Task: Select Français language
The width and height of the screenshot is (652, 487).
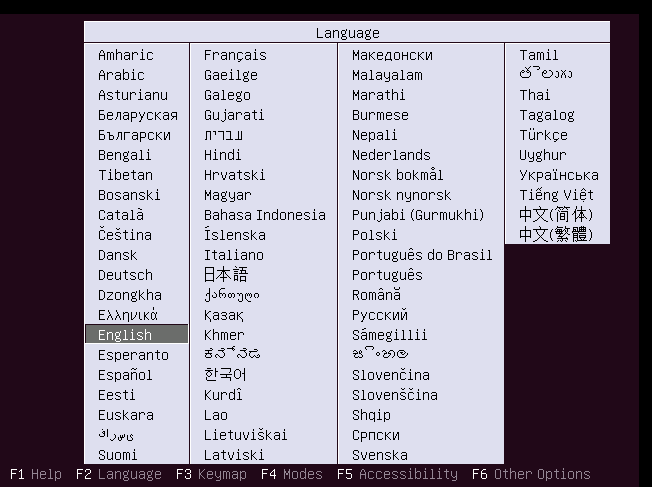Action: pyautogui.click(x=235, y=55)
